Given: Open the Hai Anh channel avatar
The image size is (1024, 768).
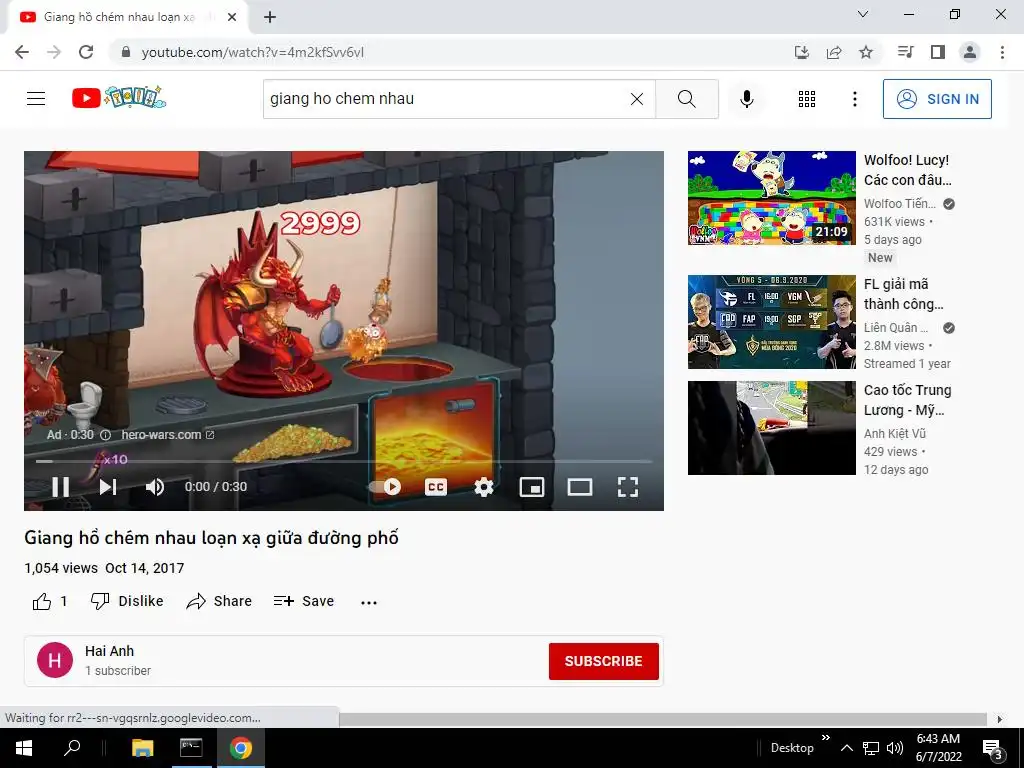Looking at the screenshot, I should coord(55,660).
